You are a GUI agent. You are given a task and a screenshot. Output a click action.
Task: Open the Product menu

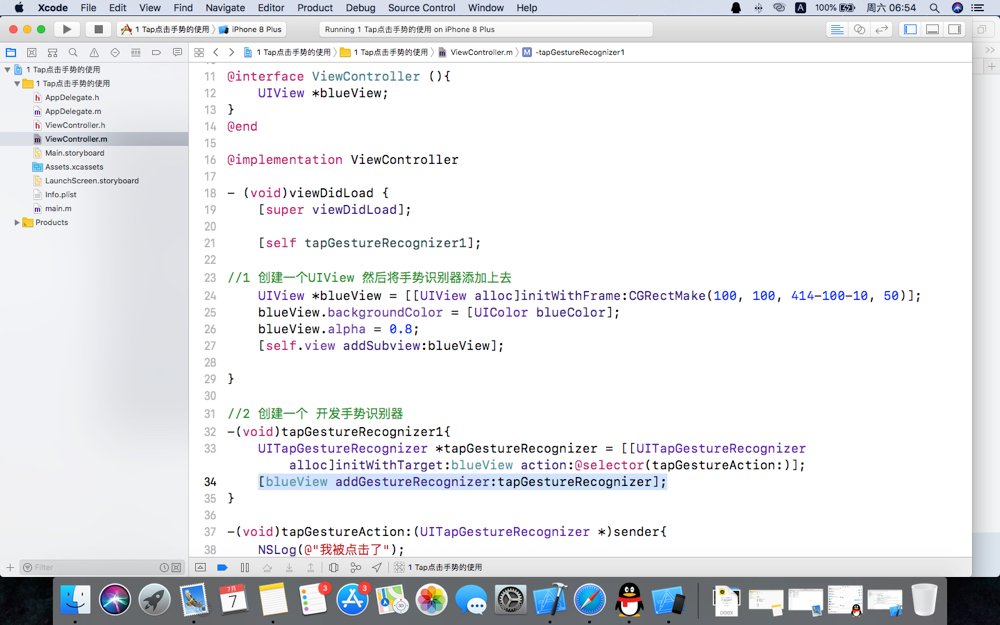point(315,8)
